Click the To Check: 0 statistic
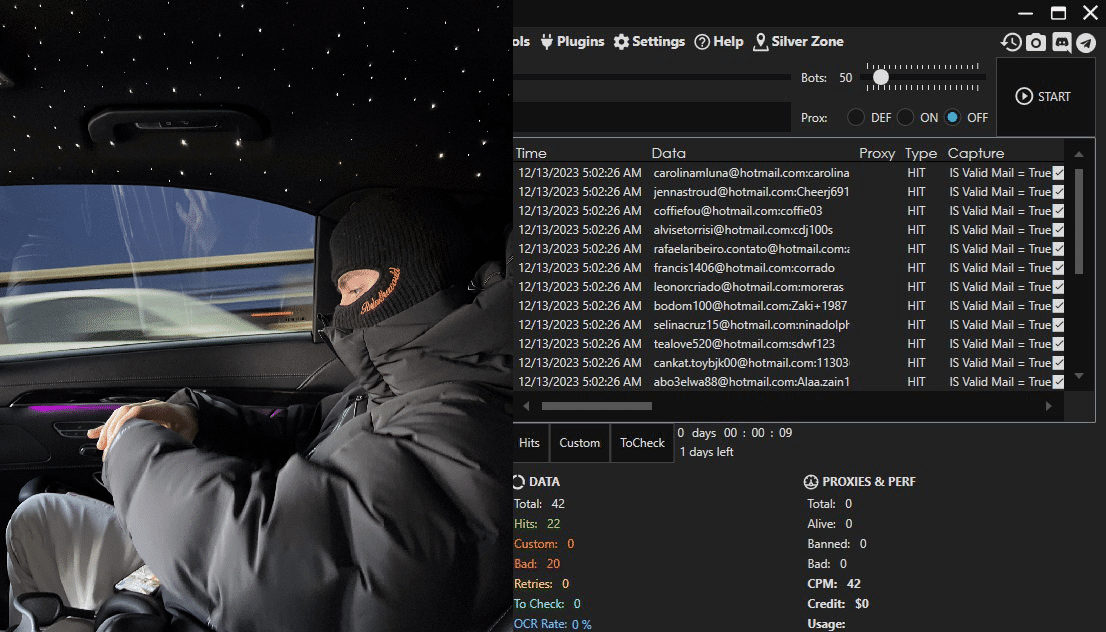The width and height of the screenshot is (1106, 632). click(x=547, y=604)
